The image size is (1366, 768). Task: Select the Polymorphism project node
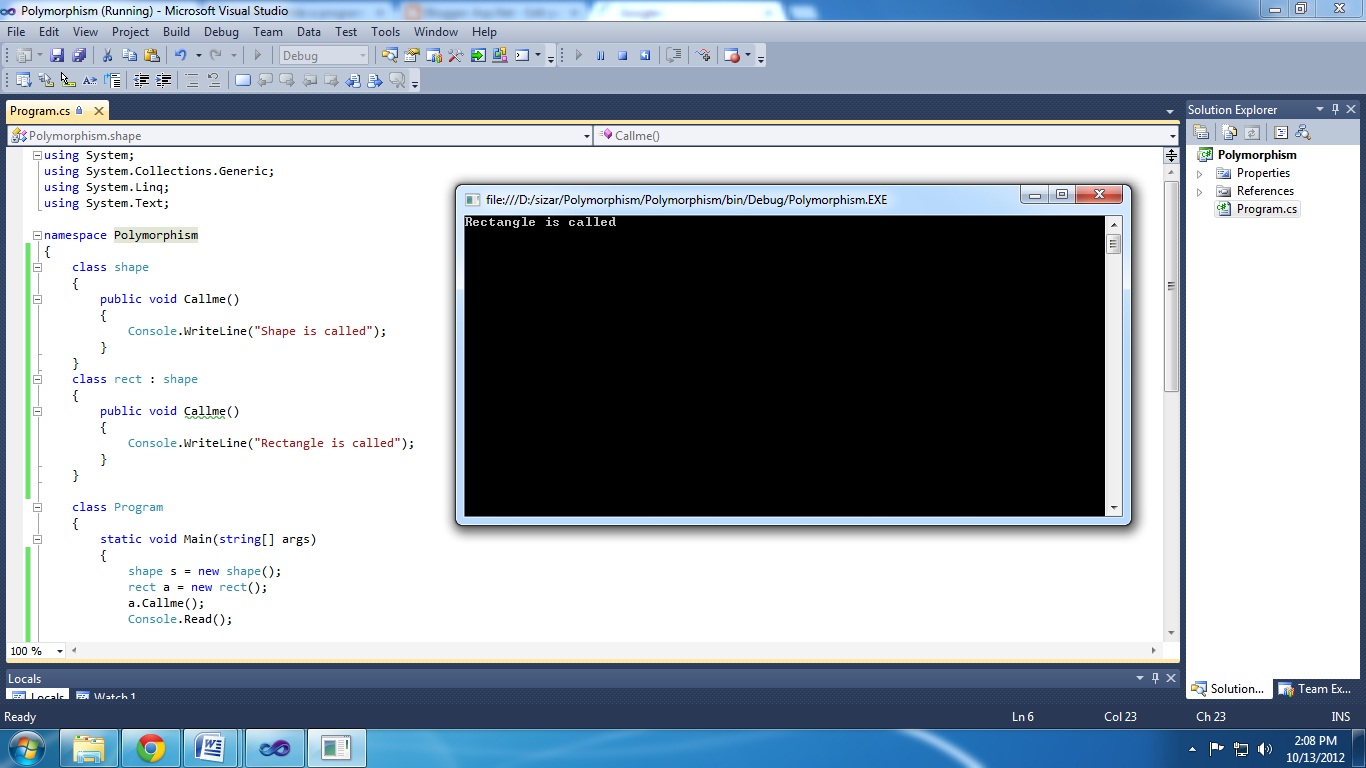pyautogui.click(x=1248, y=155)
